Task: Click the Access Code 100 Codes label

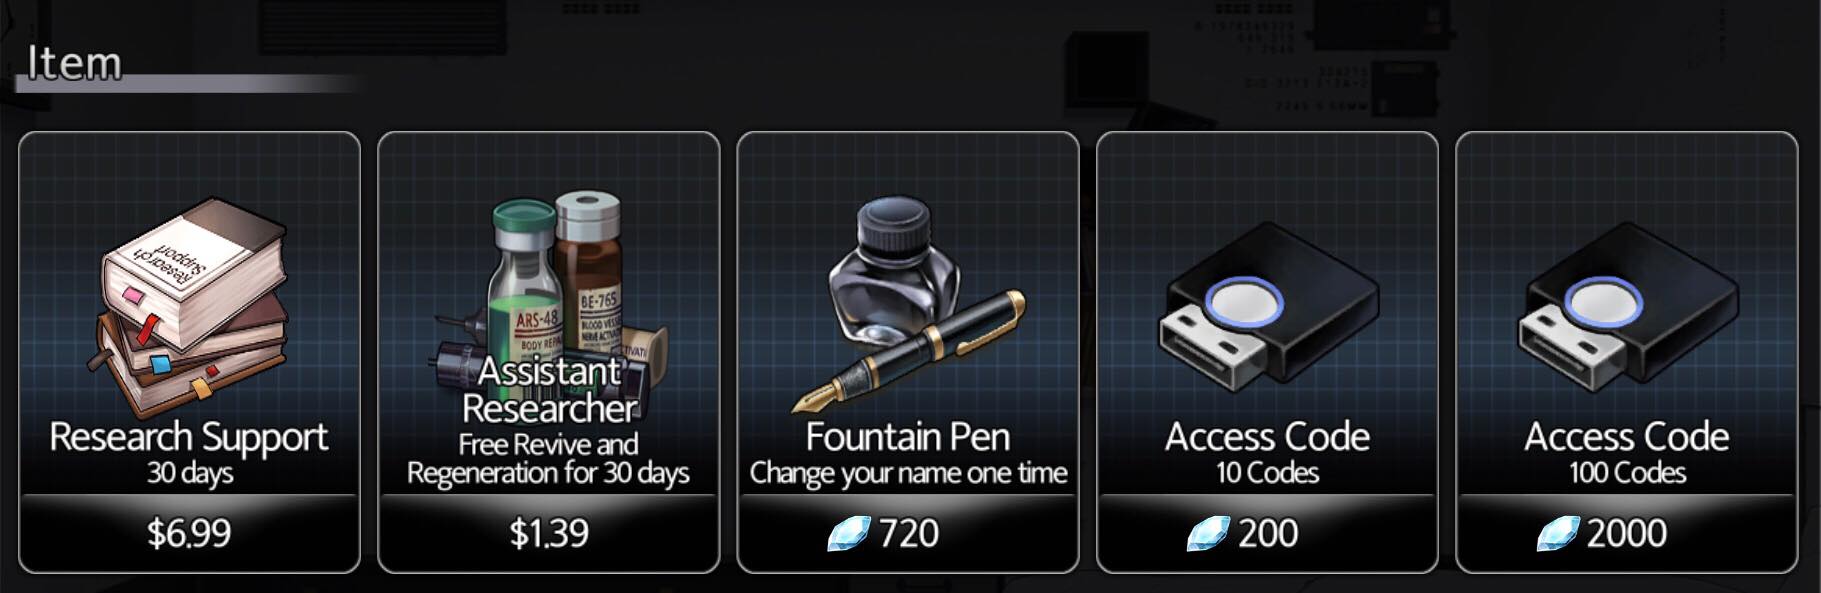Action: pos(1627,452)
